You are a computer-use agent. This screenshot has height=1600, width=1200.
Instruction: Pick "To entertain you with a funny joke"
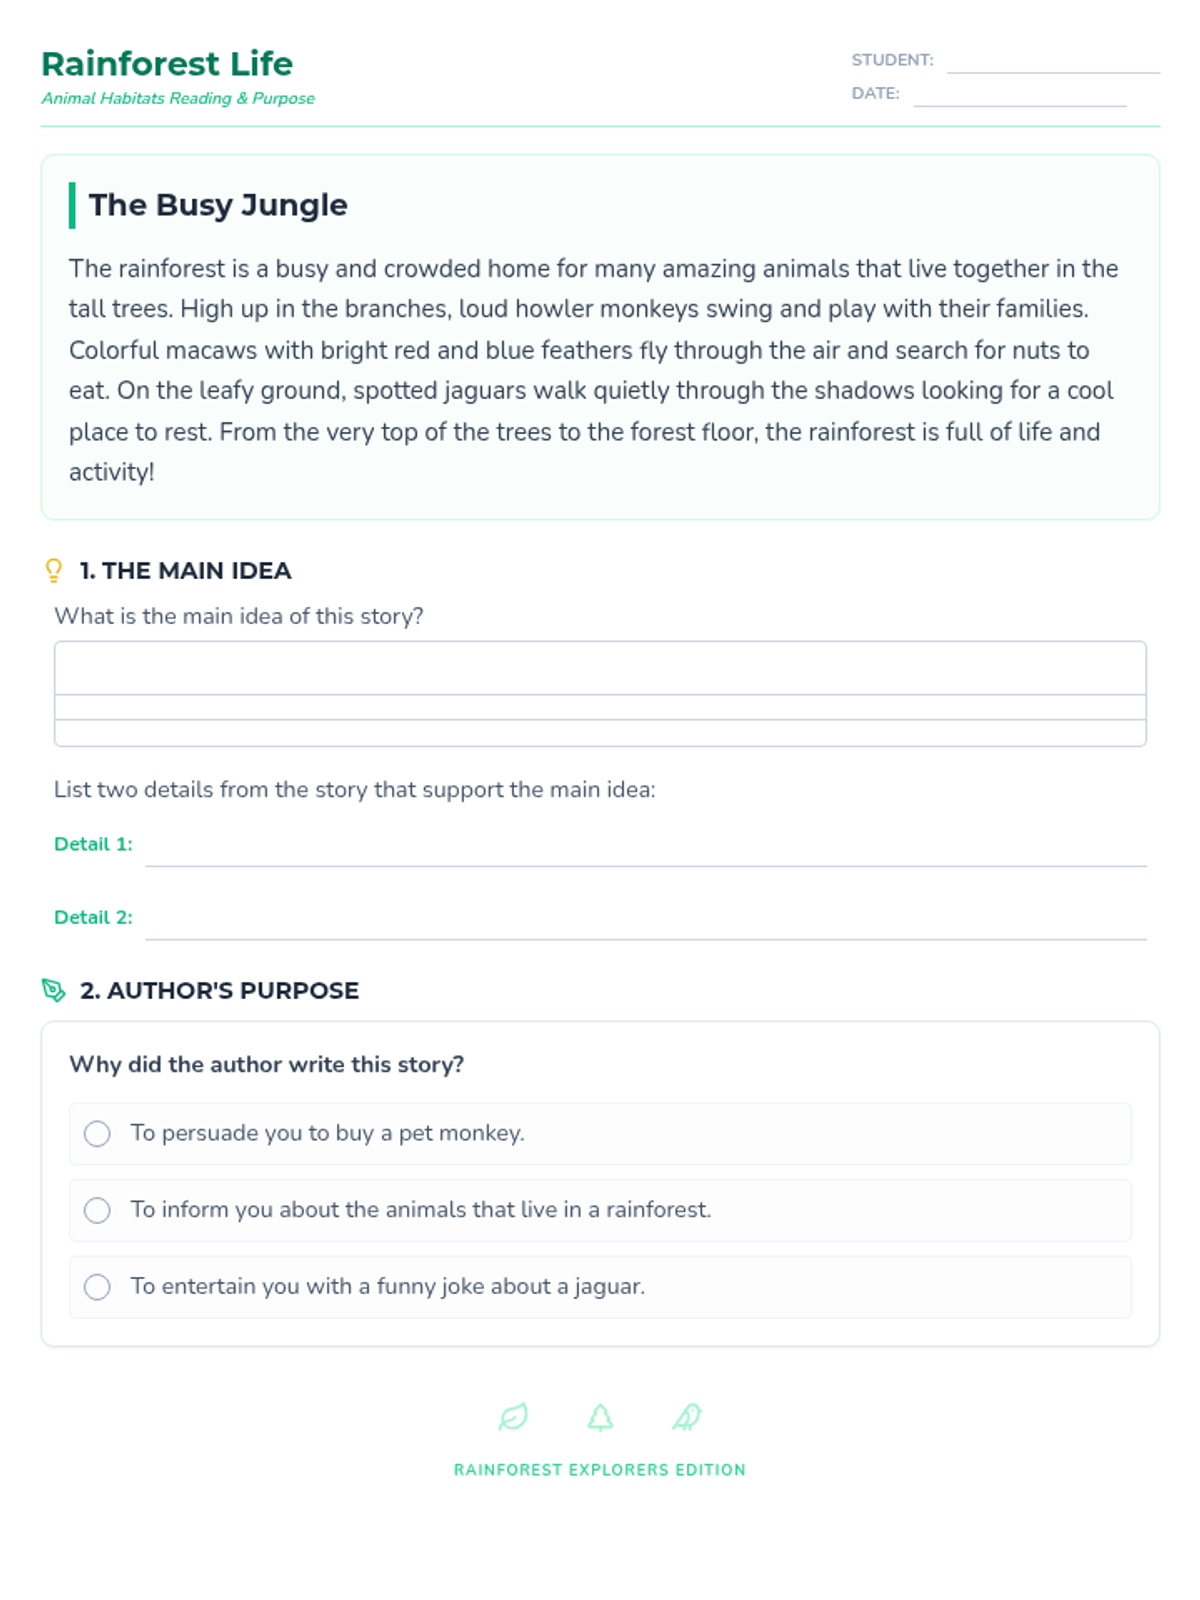pos(97,1287)
